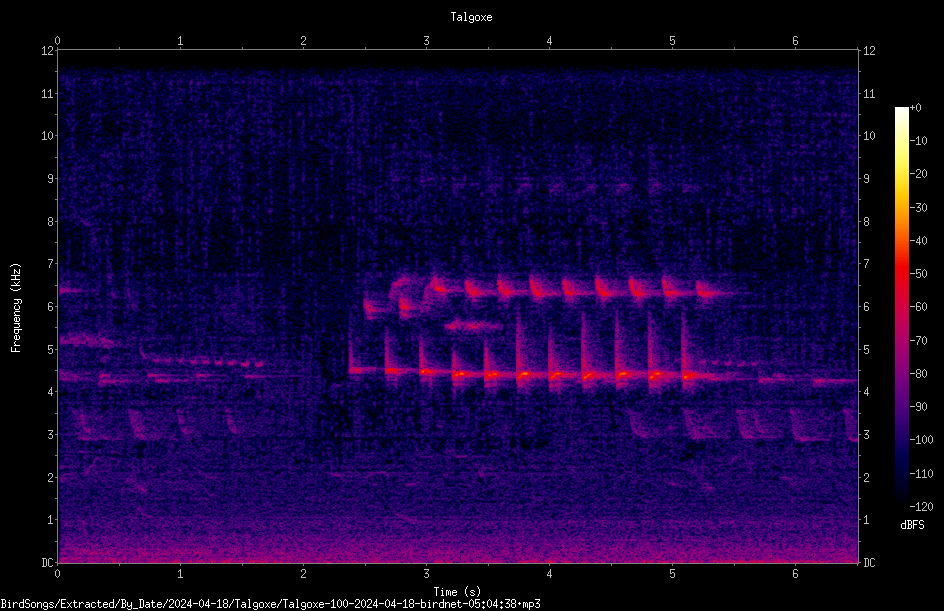
Task: Click the Time (s) axis label
Action: [457, 592]
